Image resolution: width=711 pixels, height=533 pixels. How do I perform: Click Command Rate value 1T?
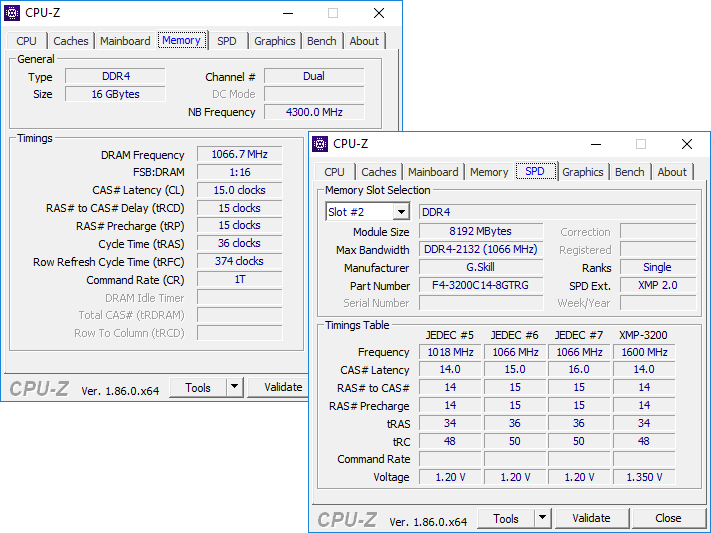(239, 279)
